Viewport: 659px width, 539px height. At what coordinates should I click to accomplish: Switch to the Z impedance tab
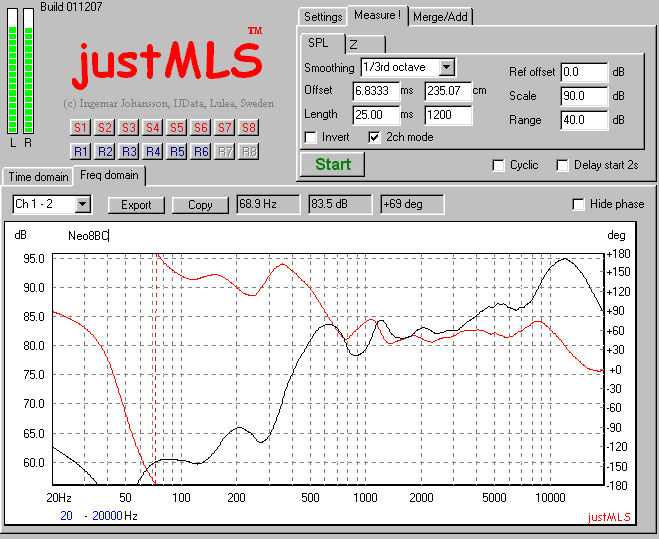click(x=365, y=45)
